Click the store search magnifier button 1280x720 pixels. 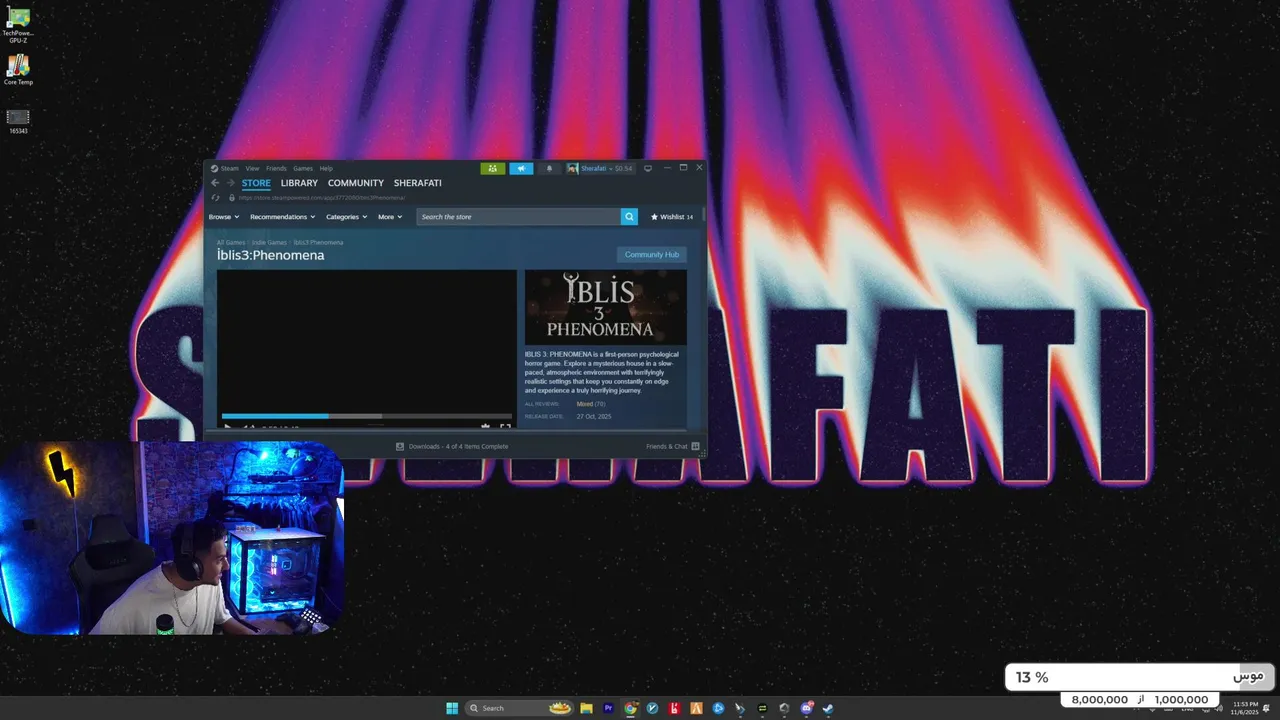click(629, 216)
